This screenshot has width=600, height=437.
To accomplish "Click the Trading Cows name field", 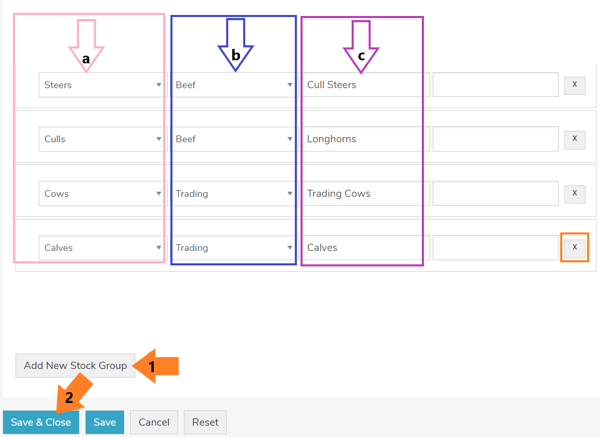I will tap(365, 193).
